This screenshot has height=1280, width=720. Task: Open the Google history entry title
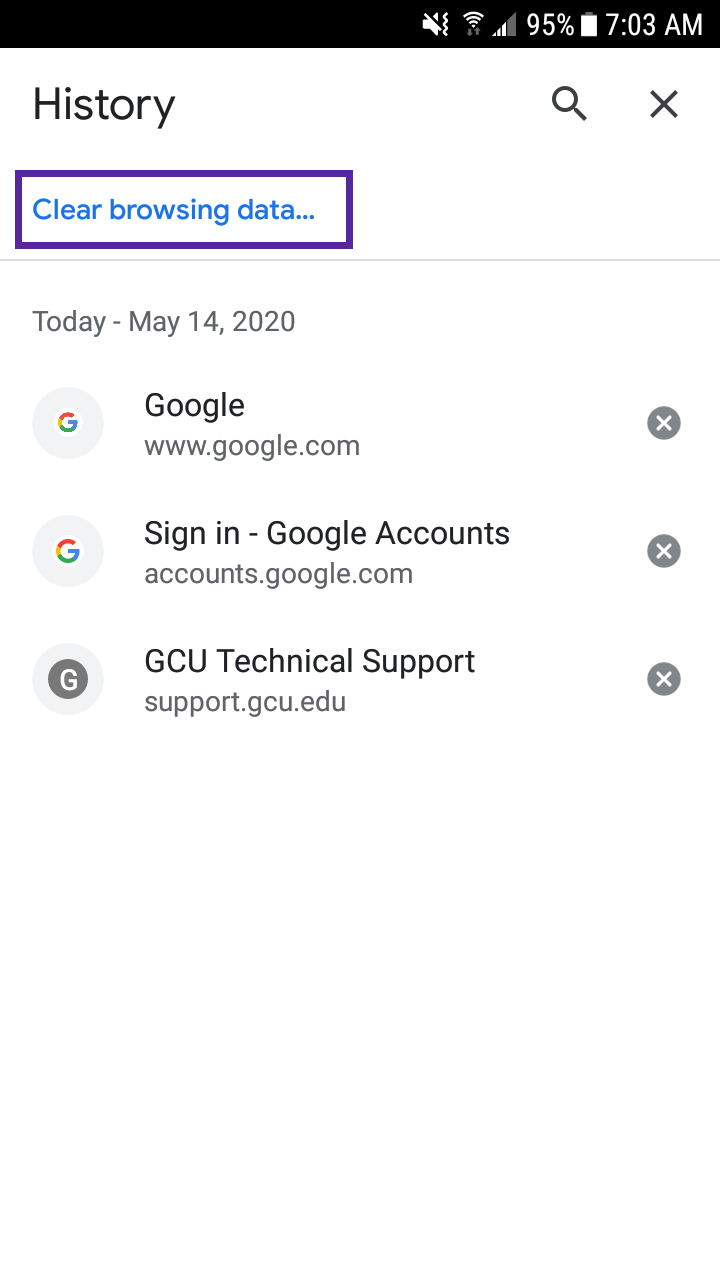(x=195, y=405)
